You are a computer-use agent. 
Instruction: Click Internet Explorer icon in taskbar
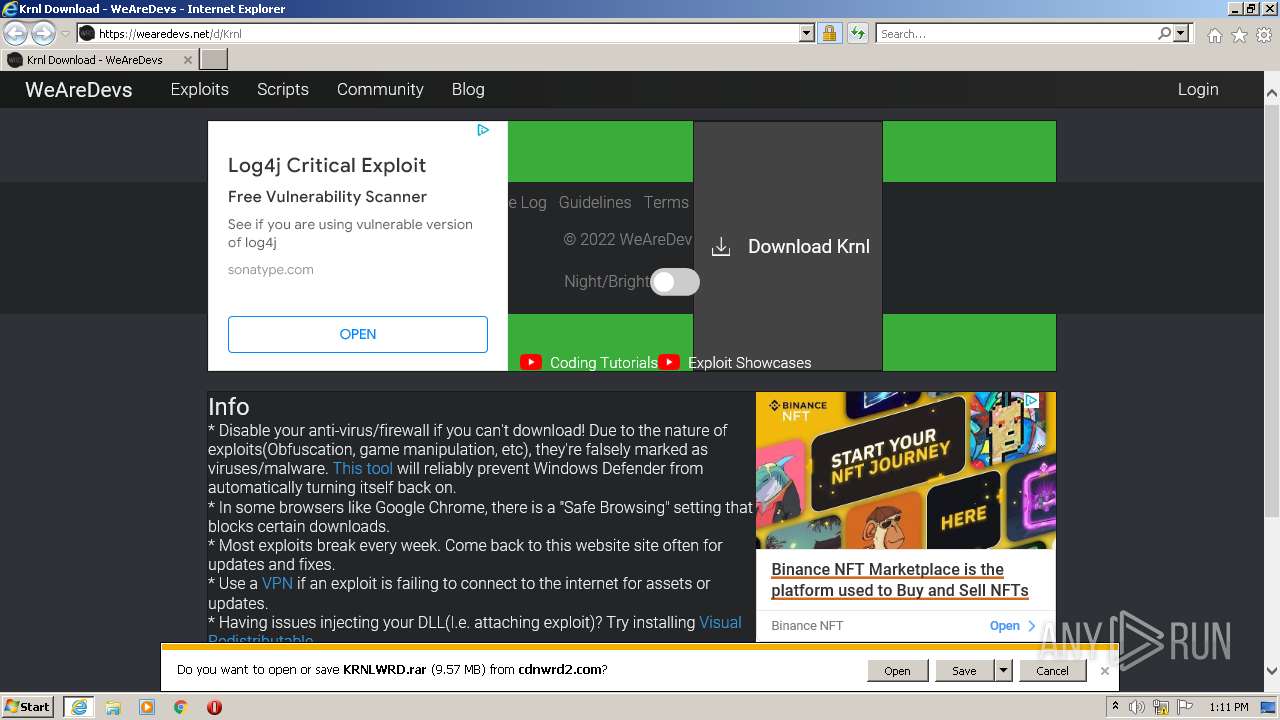[x=79, y=707]
